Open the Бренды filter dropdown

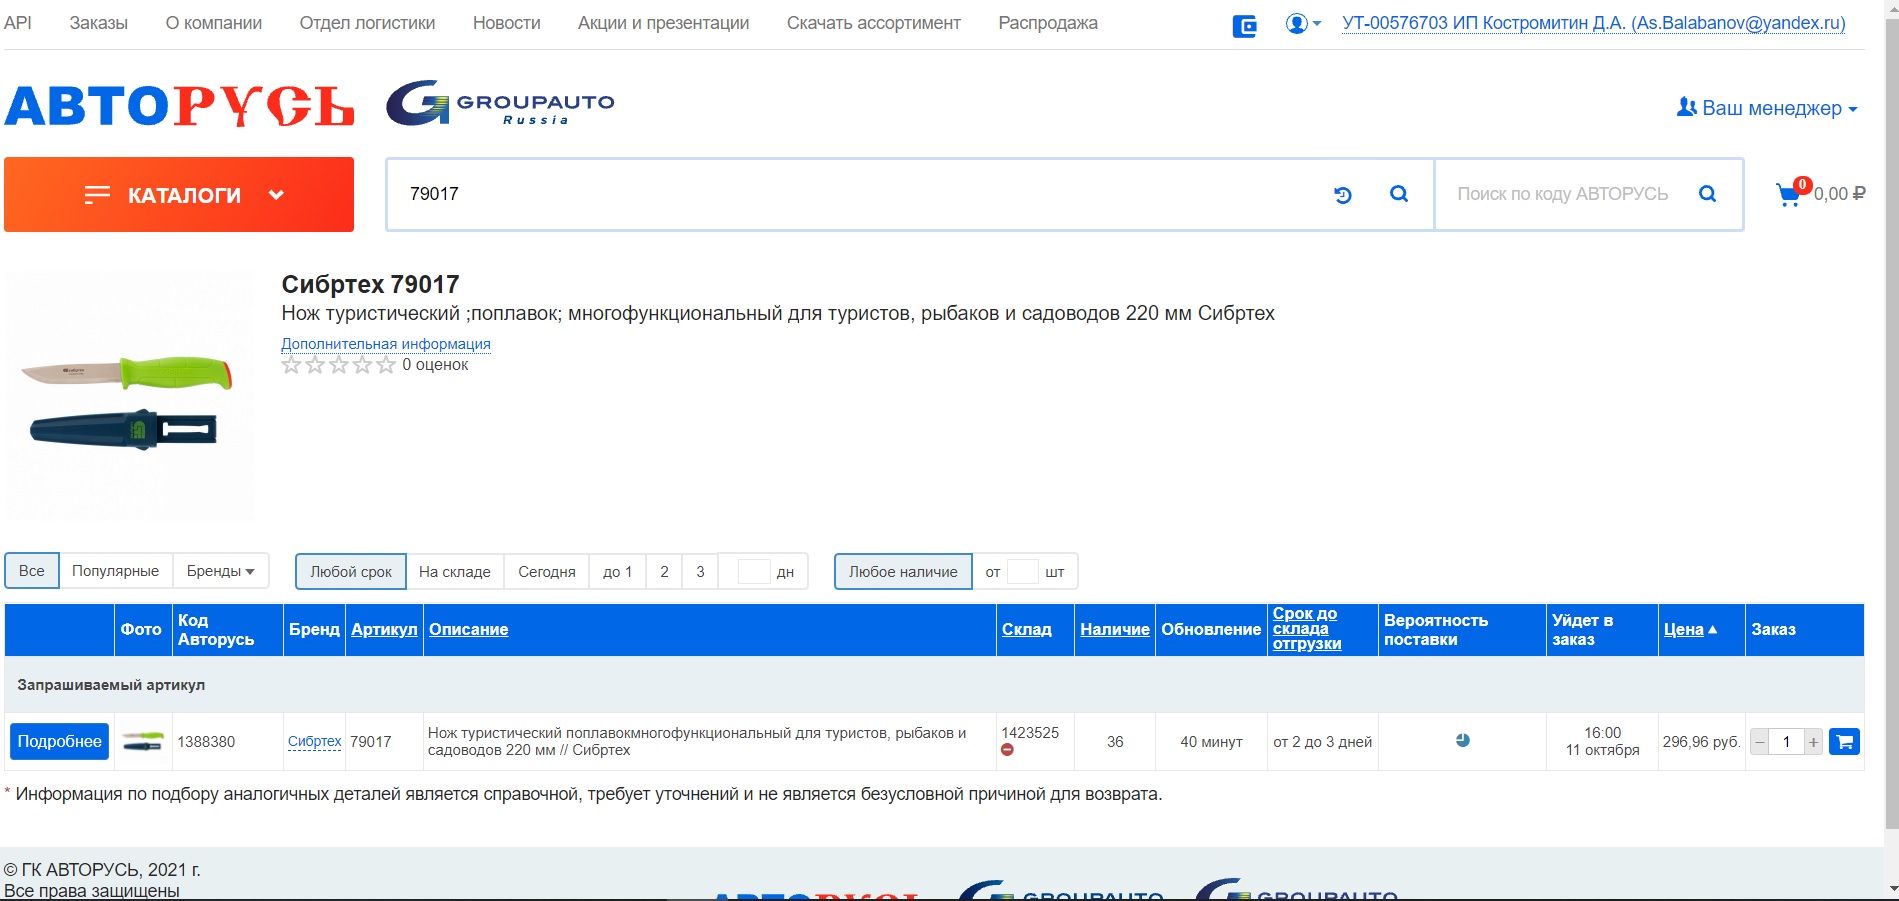220,571
